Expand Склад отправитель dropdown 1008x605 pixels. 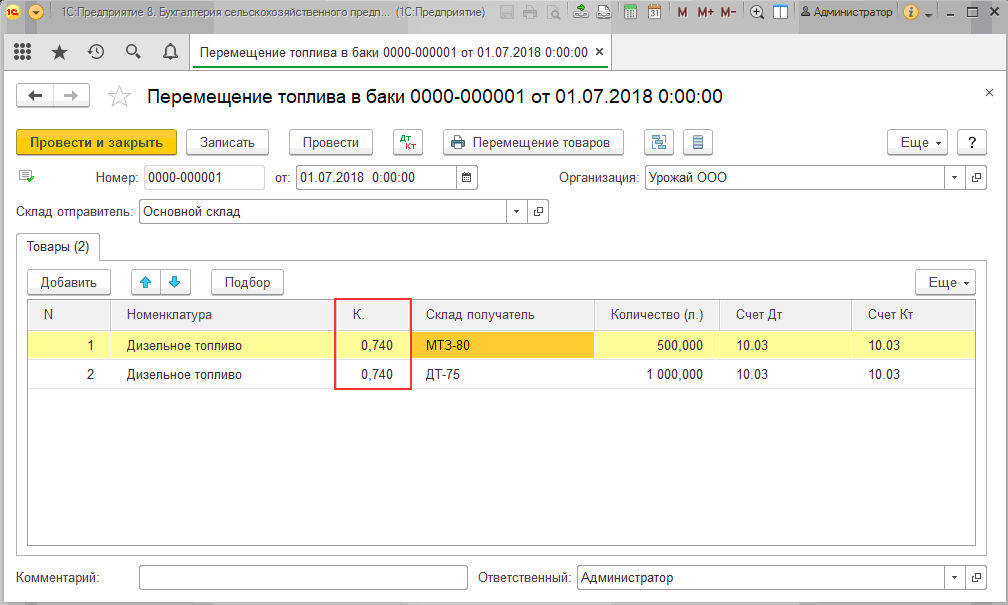tap(516, 212)
